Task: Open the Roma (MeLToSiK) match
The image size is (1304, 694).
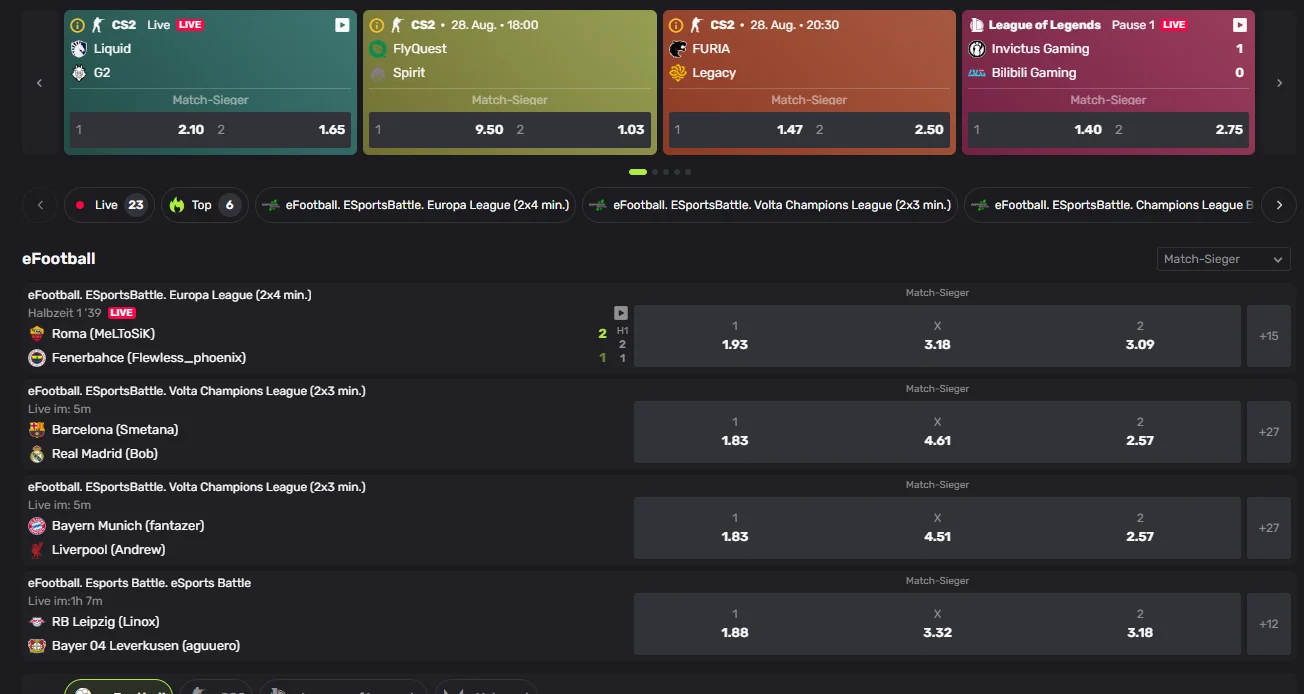Action: tap(104, 334)
